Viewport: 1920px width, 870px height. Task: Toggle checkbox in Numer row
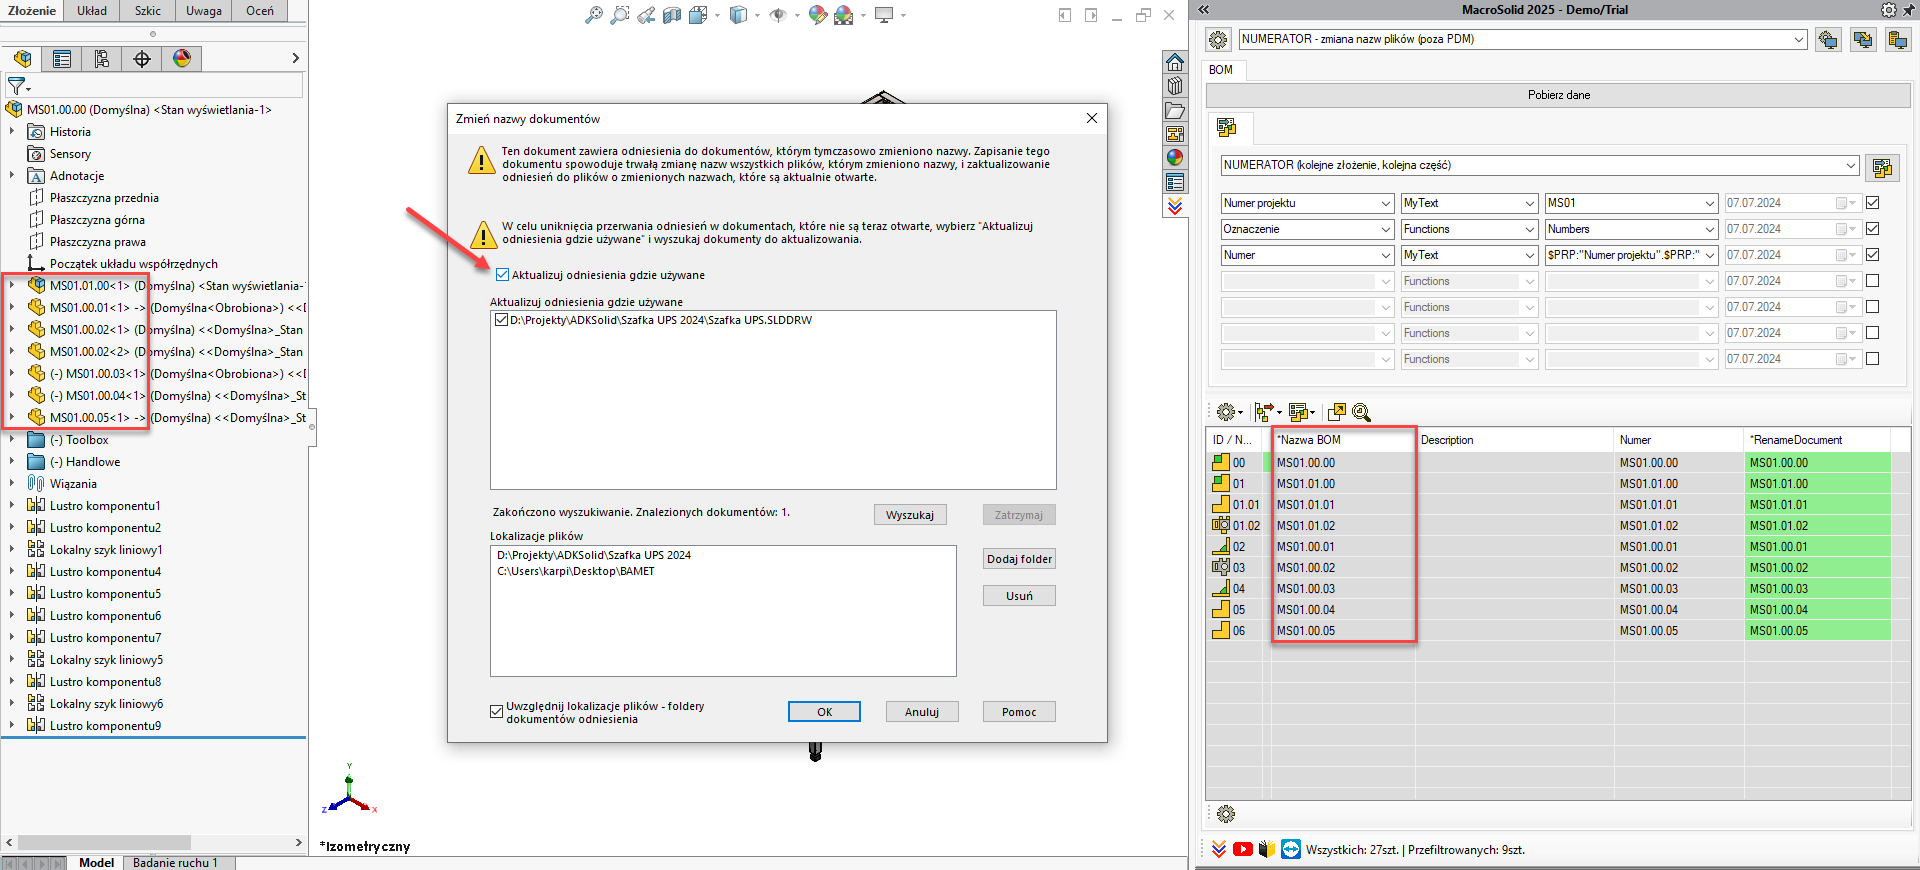pos(1873,255)
